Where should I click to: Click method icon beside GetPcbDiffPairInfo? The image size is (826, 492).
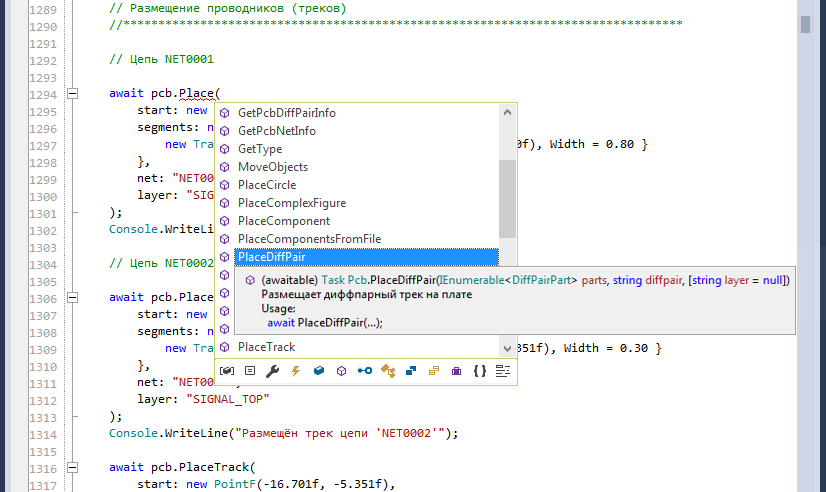tap(225, 113)
